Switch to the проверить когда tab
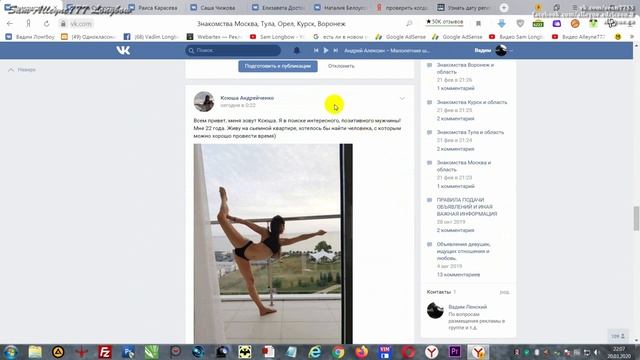Screen dimensions: 640x360 pos(402,8)
